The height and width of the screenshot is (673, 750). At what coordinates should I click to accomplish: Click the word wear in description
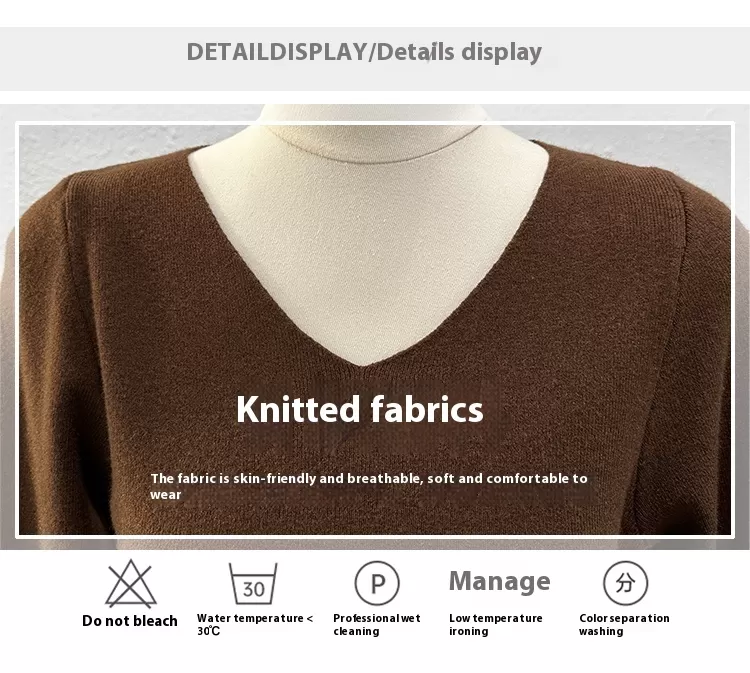click(x=165, y=495)
